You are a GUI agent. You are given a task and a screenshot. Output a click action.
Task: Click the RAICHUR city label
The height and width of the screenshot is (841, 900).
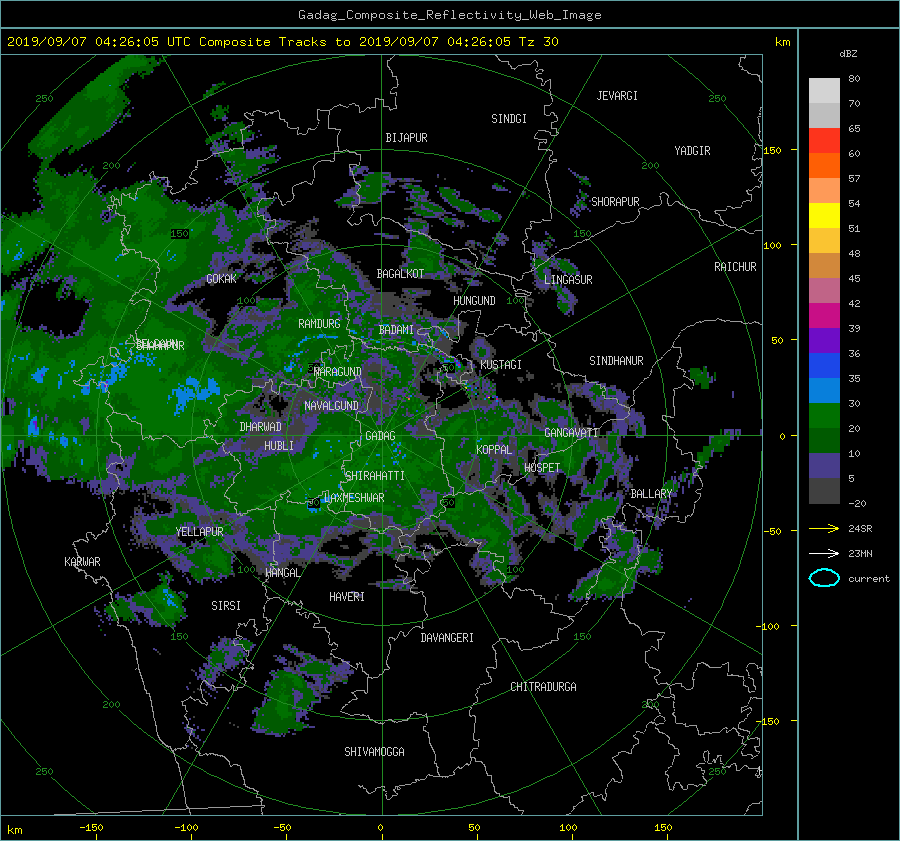click(x=735, y=267)
